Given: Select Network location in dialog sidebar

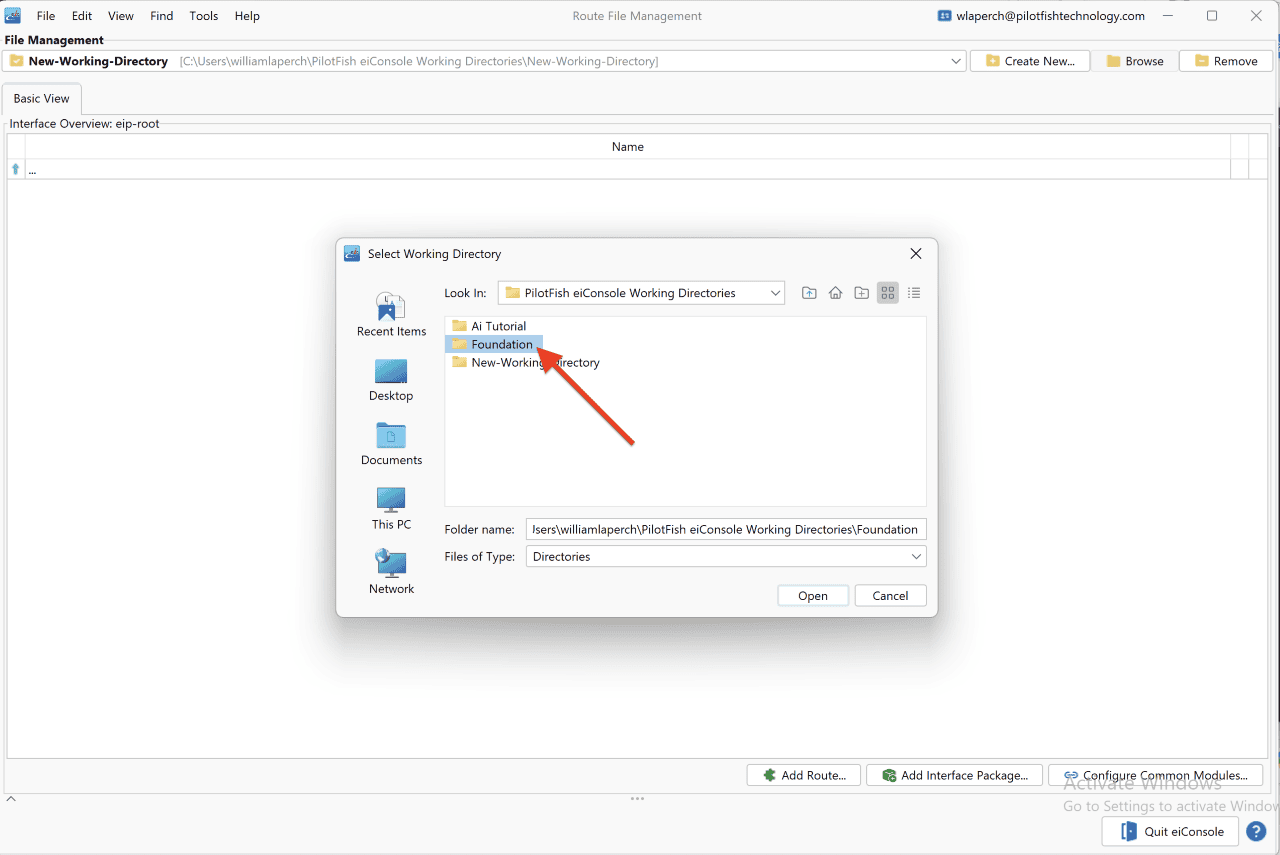Looking at the screenshot, I should click(x=391, y=572).
